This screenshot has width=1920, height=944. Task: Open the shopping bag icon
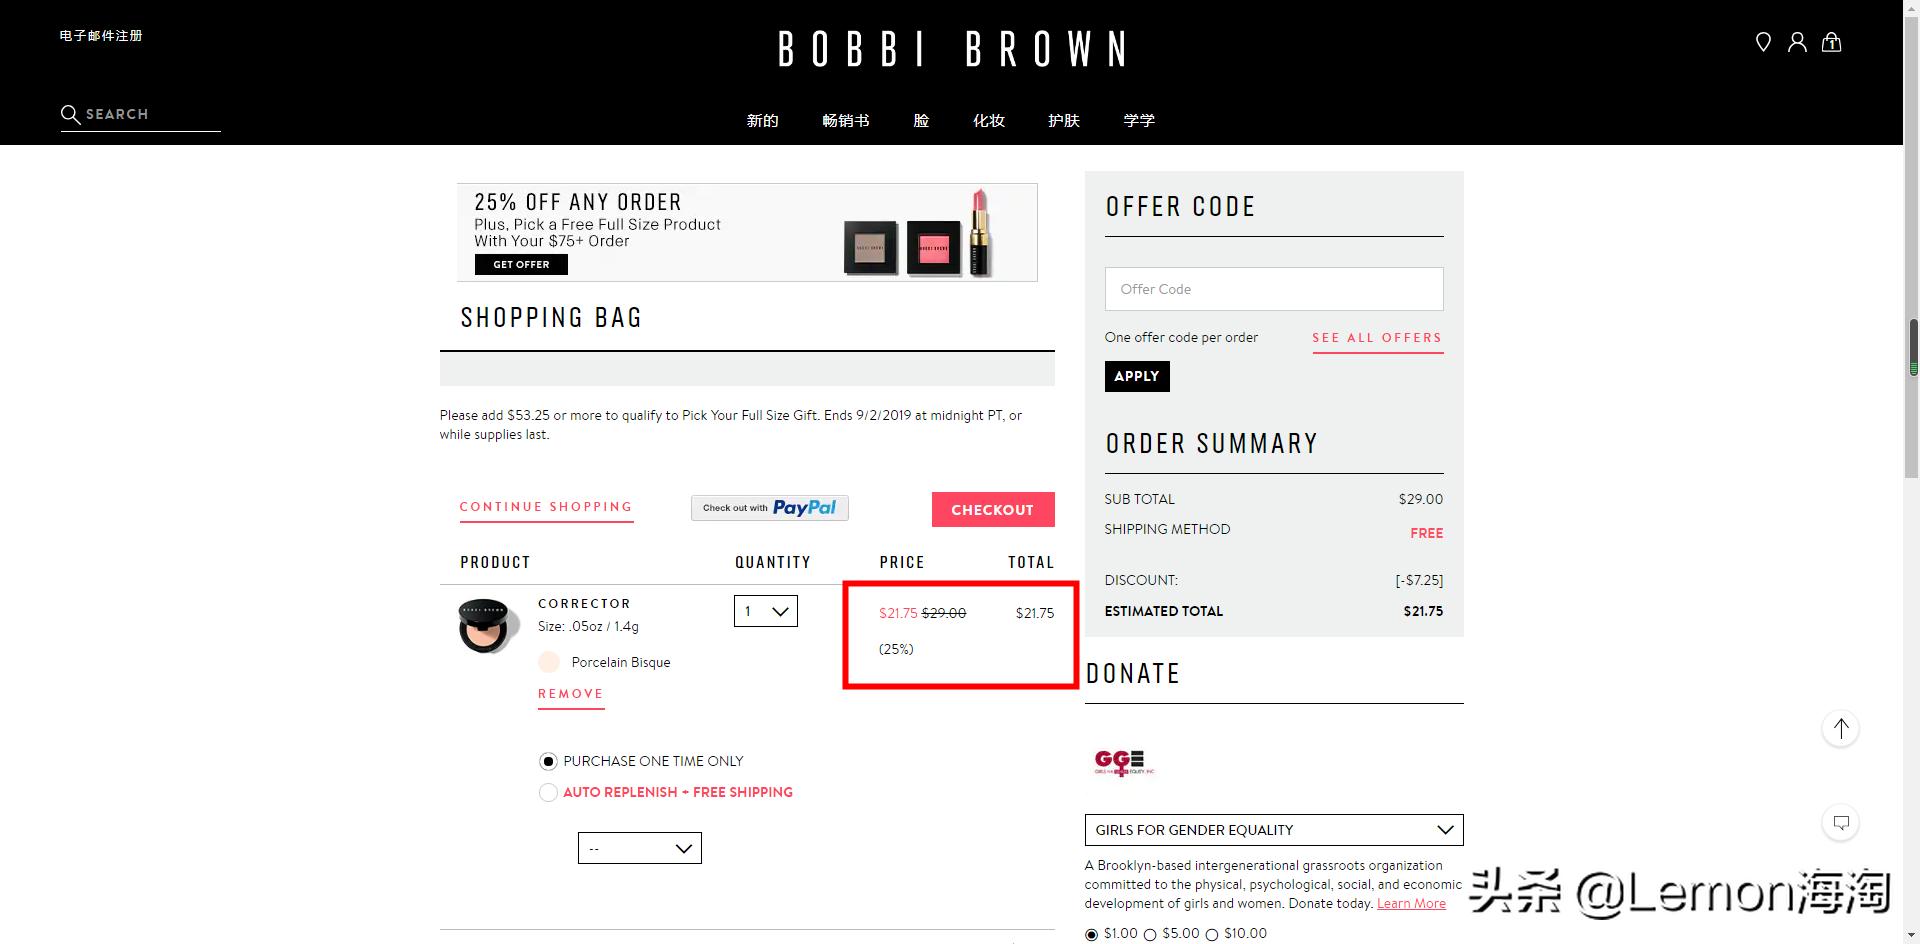1831,42
